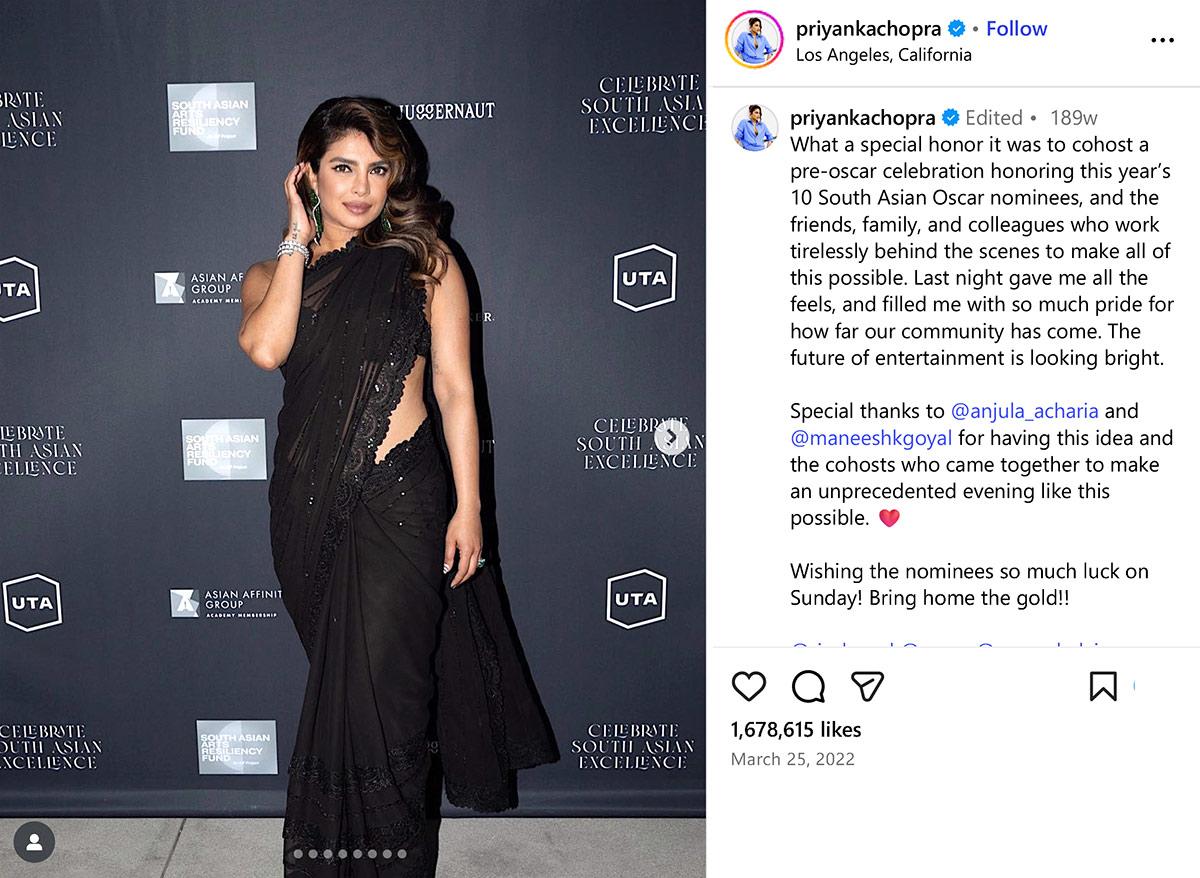
Task: Open comments with the speech bubble icon
Action: [x=808, y=686]
